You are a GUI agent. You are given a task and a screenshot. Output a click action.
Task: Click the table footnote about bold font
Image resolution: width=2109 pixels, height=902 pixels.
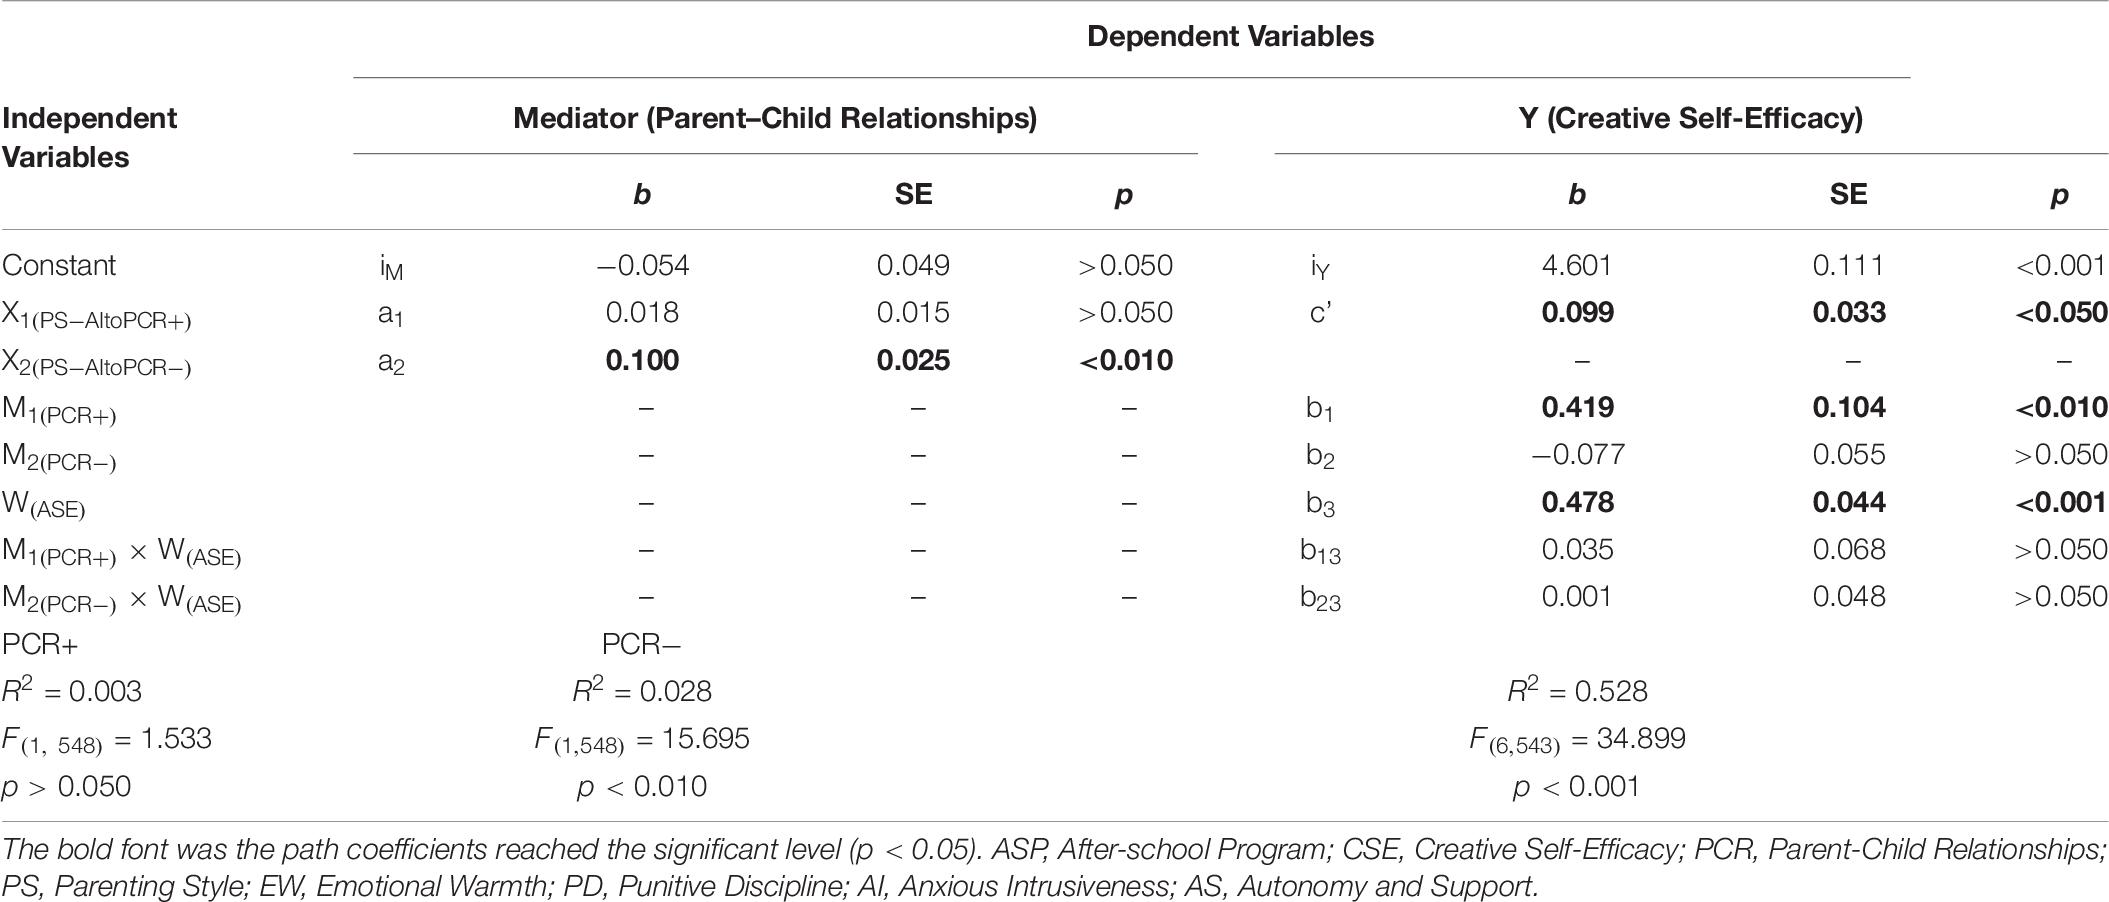point(1054,868)
